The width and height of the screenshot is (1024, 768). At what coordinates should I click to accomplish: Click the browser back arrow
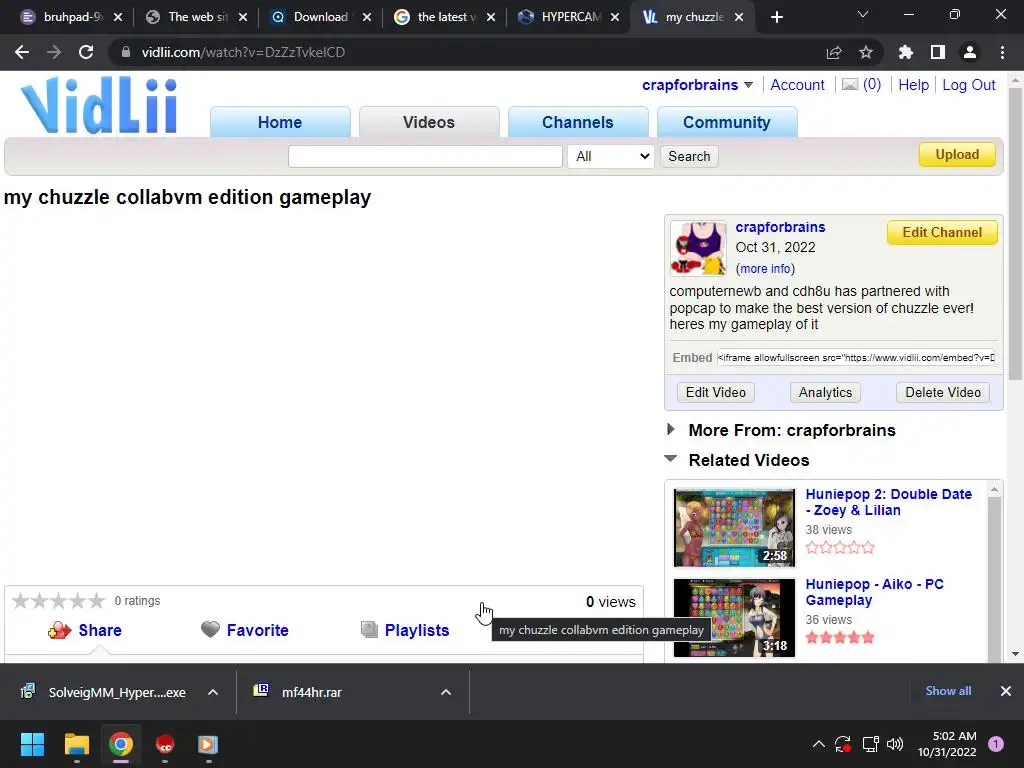point(22,52)
